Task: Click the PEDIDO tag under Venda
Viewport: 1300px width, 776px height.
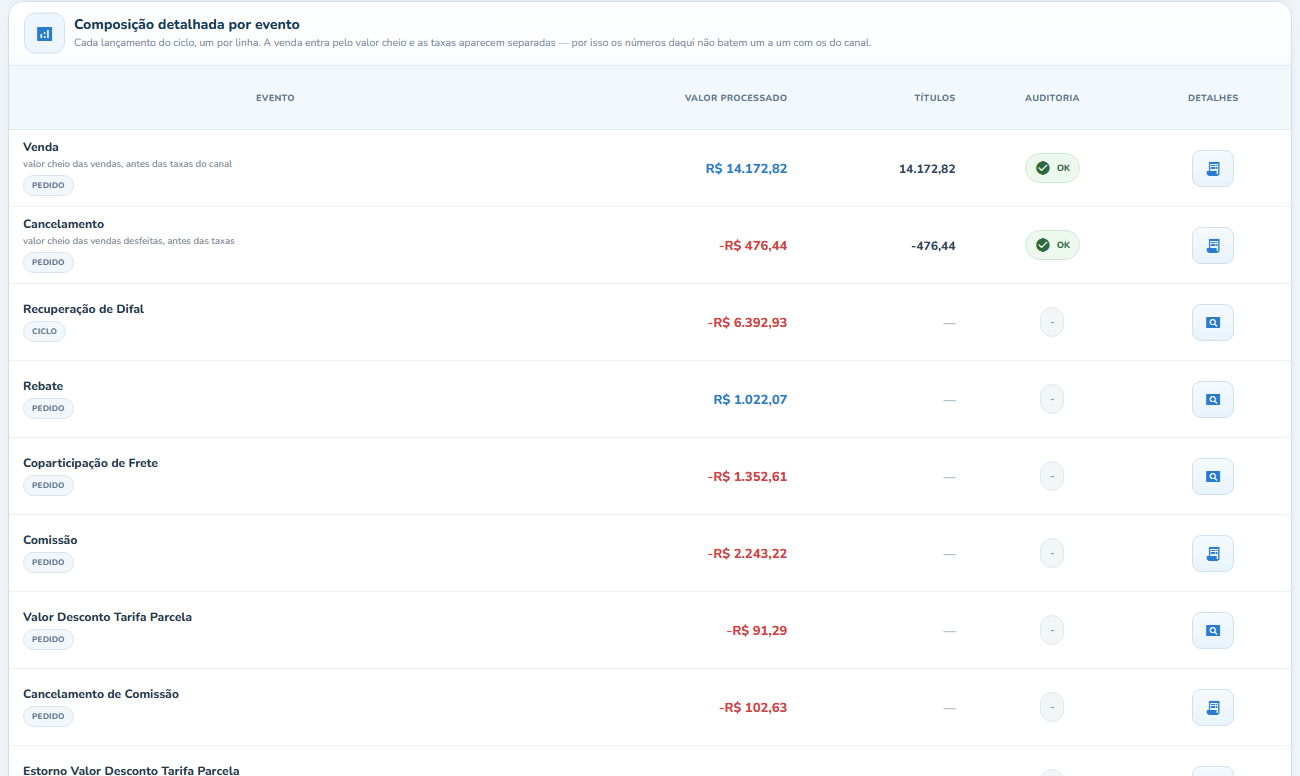Action: pos(48,185)
